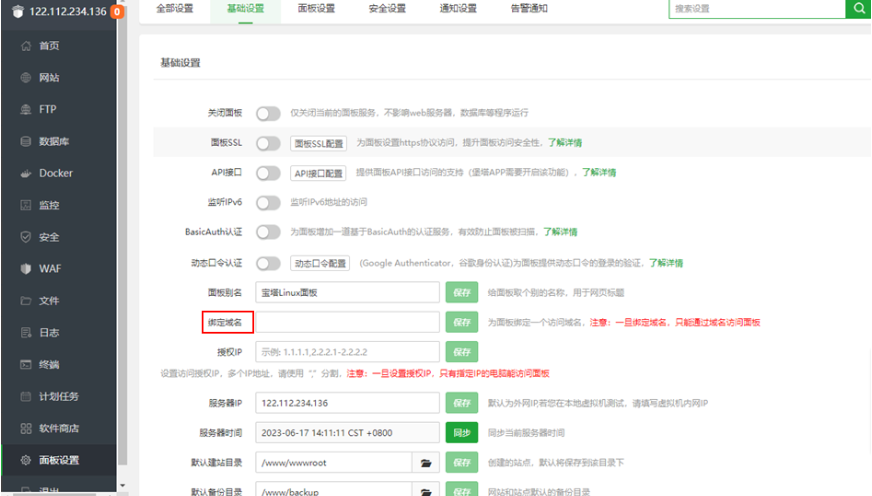The image size is (872, 496).
Task: Click the 软件商店 app store icon
Action: point(26,429)
